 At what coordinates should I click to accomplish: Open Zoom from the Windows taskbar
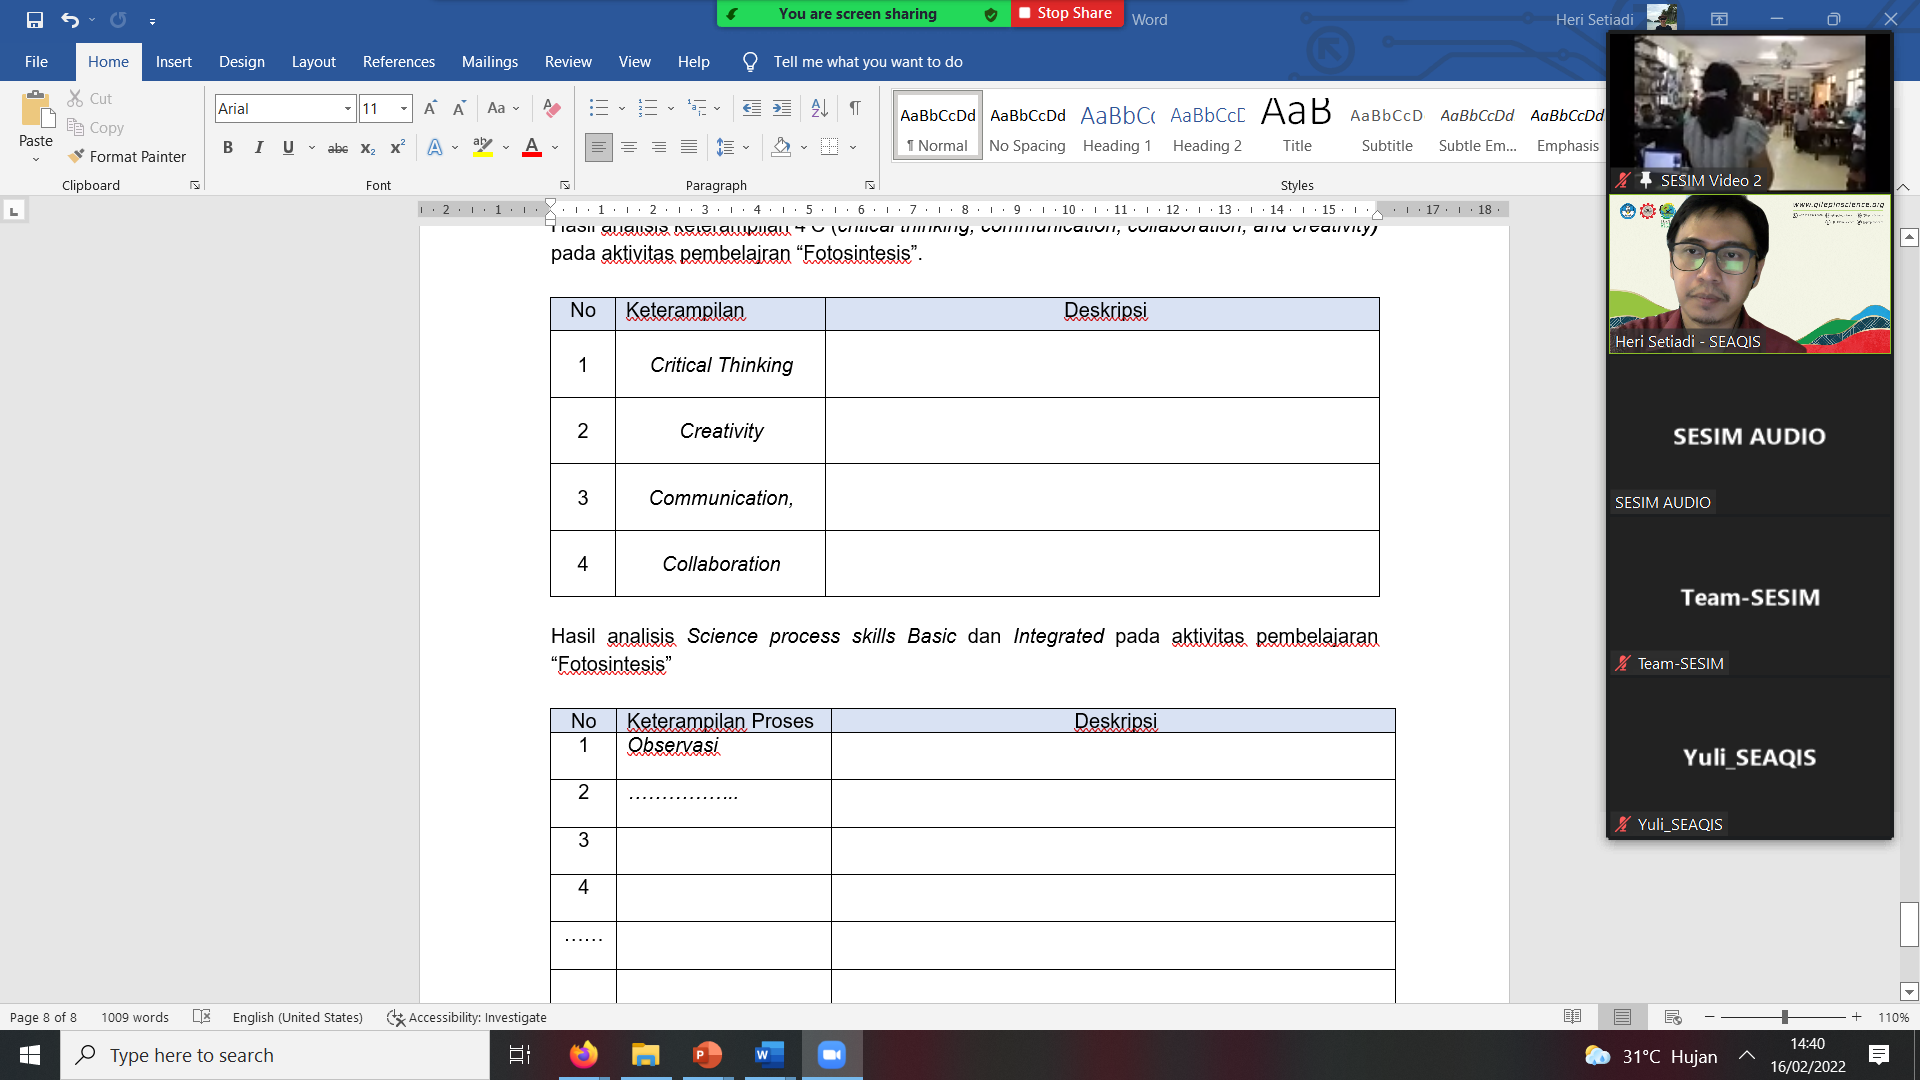coord(831,1055)
